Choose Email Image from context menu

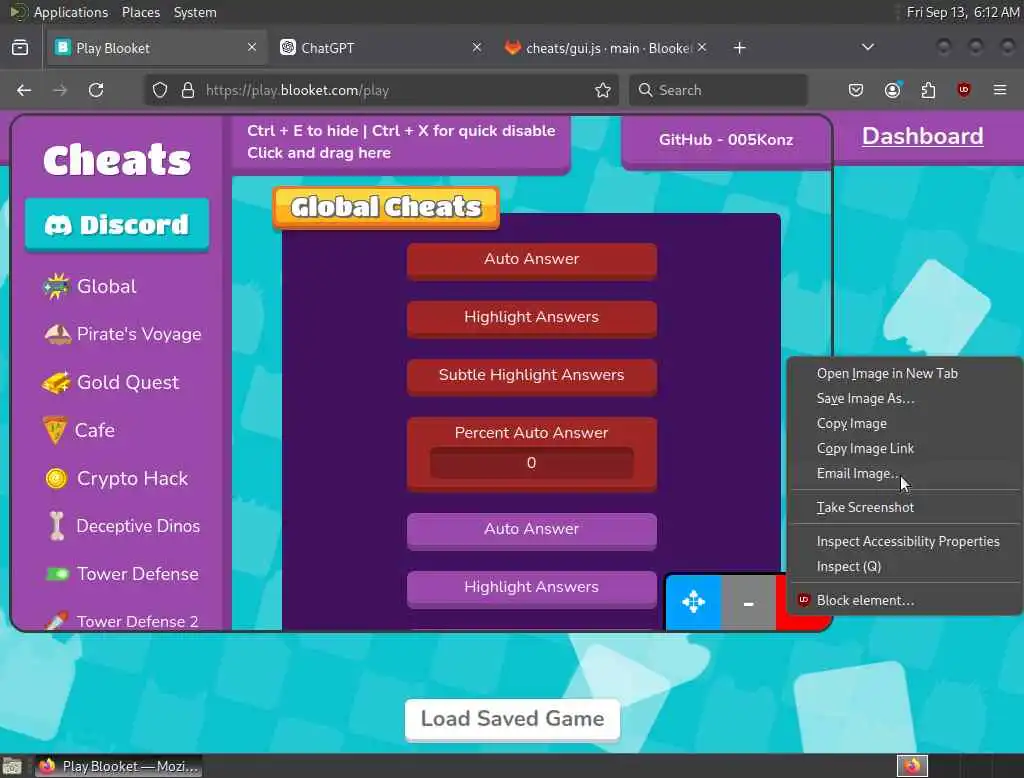coord(904,474)
